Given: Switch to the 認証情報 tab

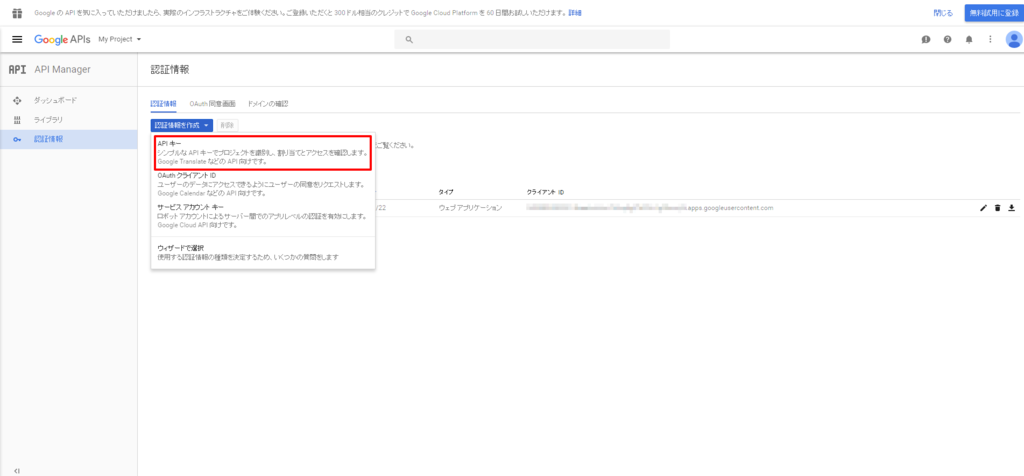Looking at the screenshot, I should (163, 104).
